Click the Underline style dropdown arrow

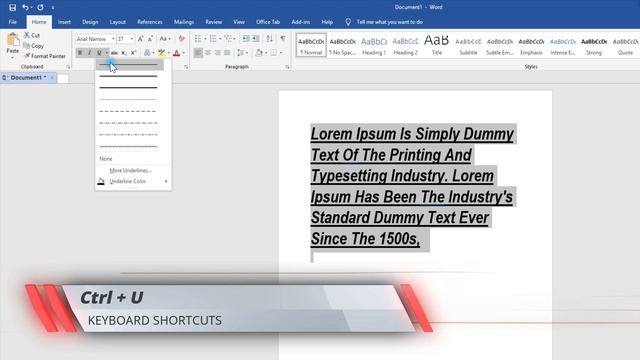(107, 53)
